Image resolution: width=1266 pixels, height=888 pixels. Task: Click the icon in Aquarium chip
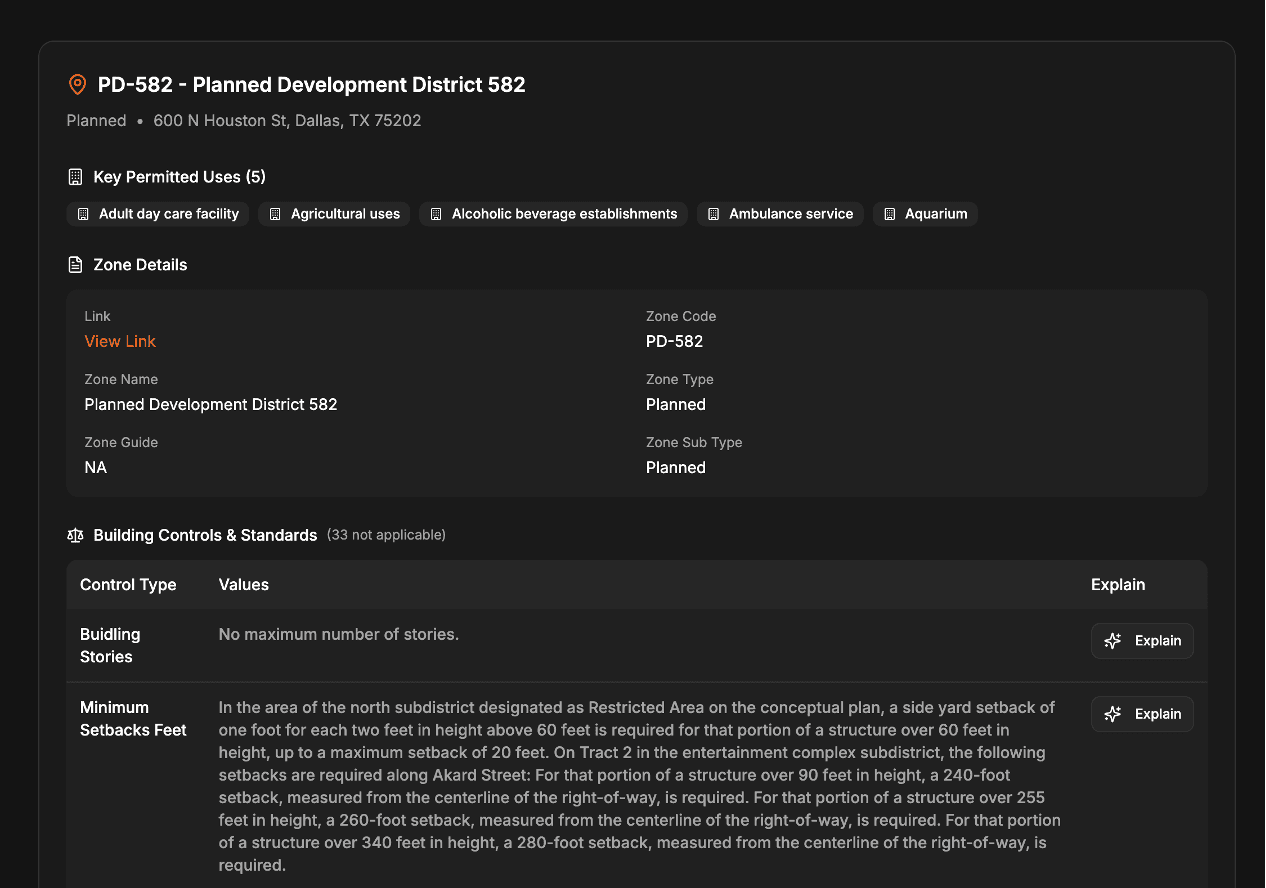pos(889,214)
